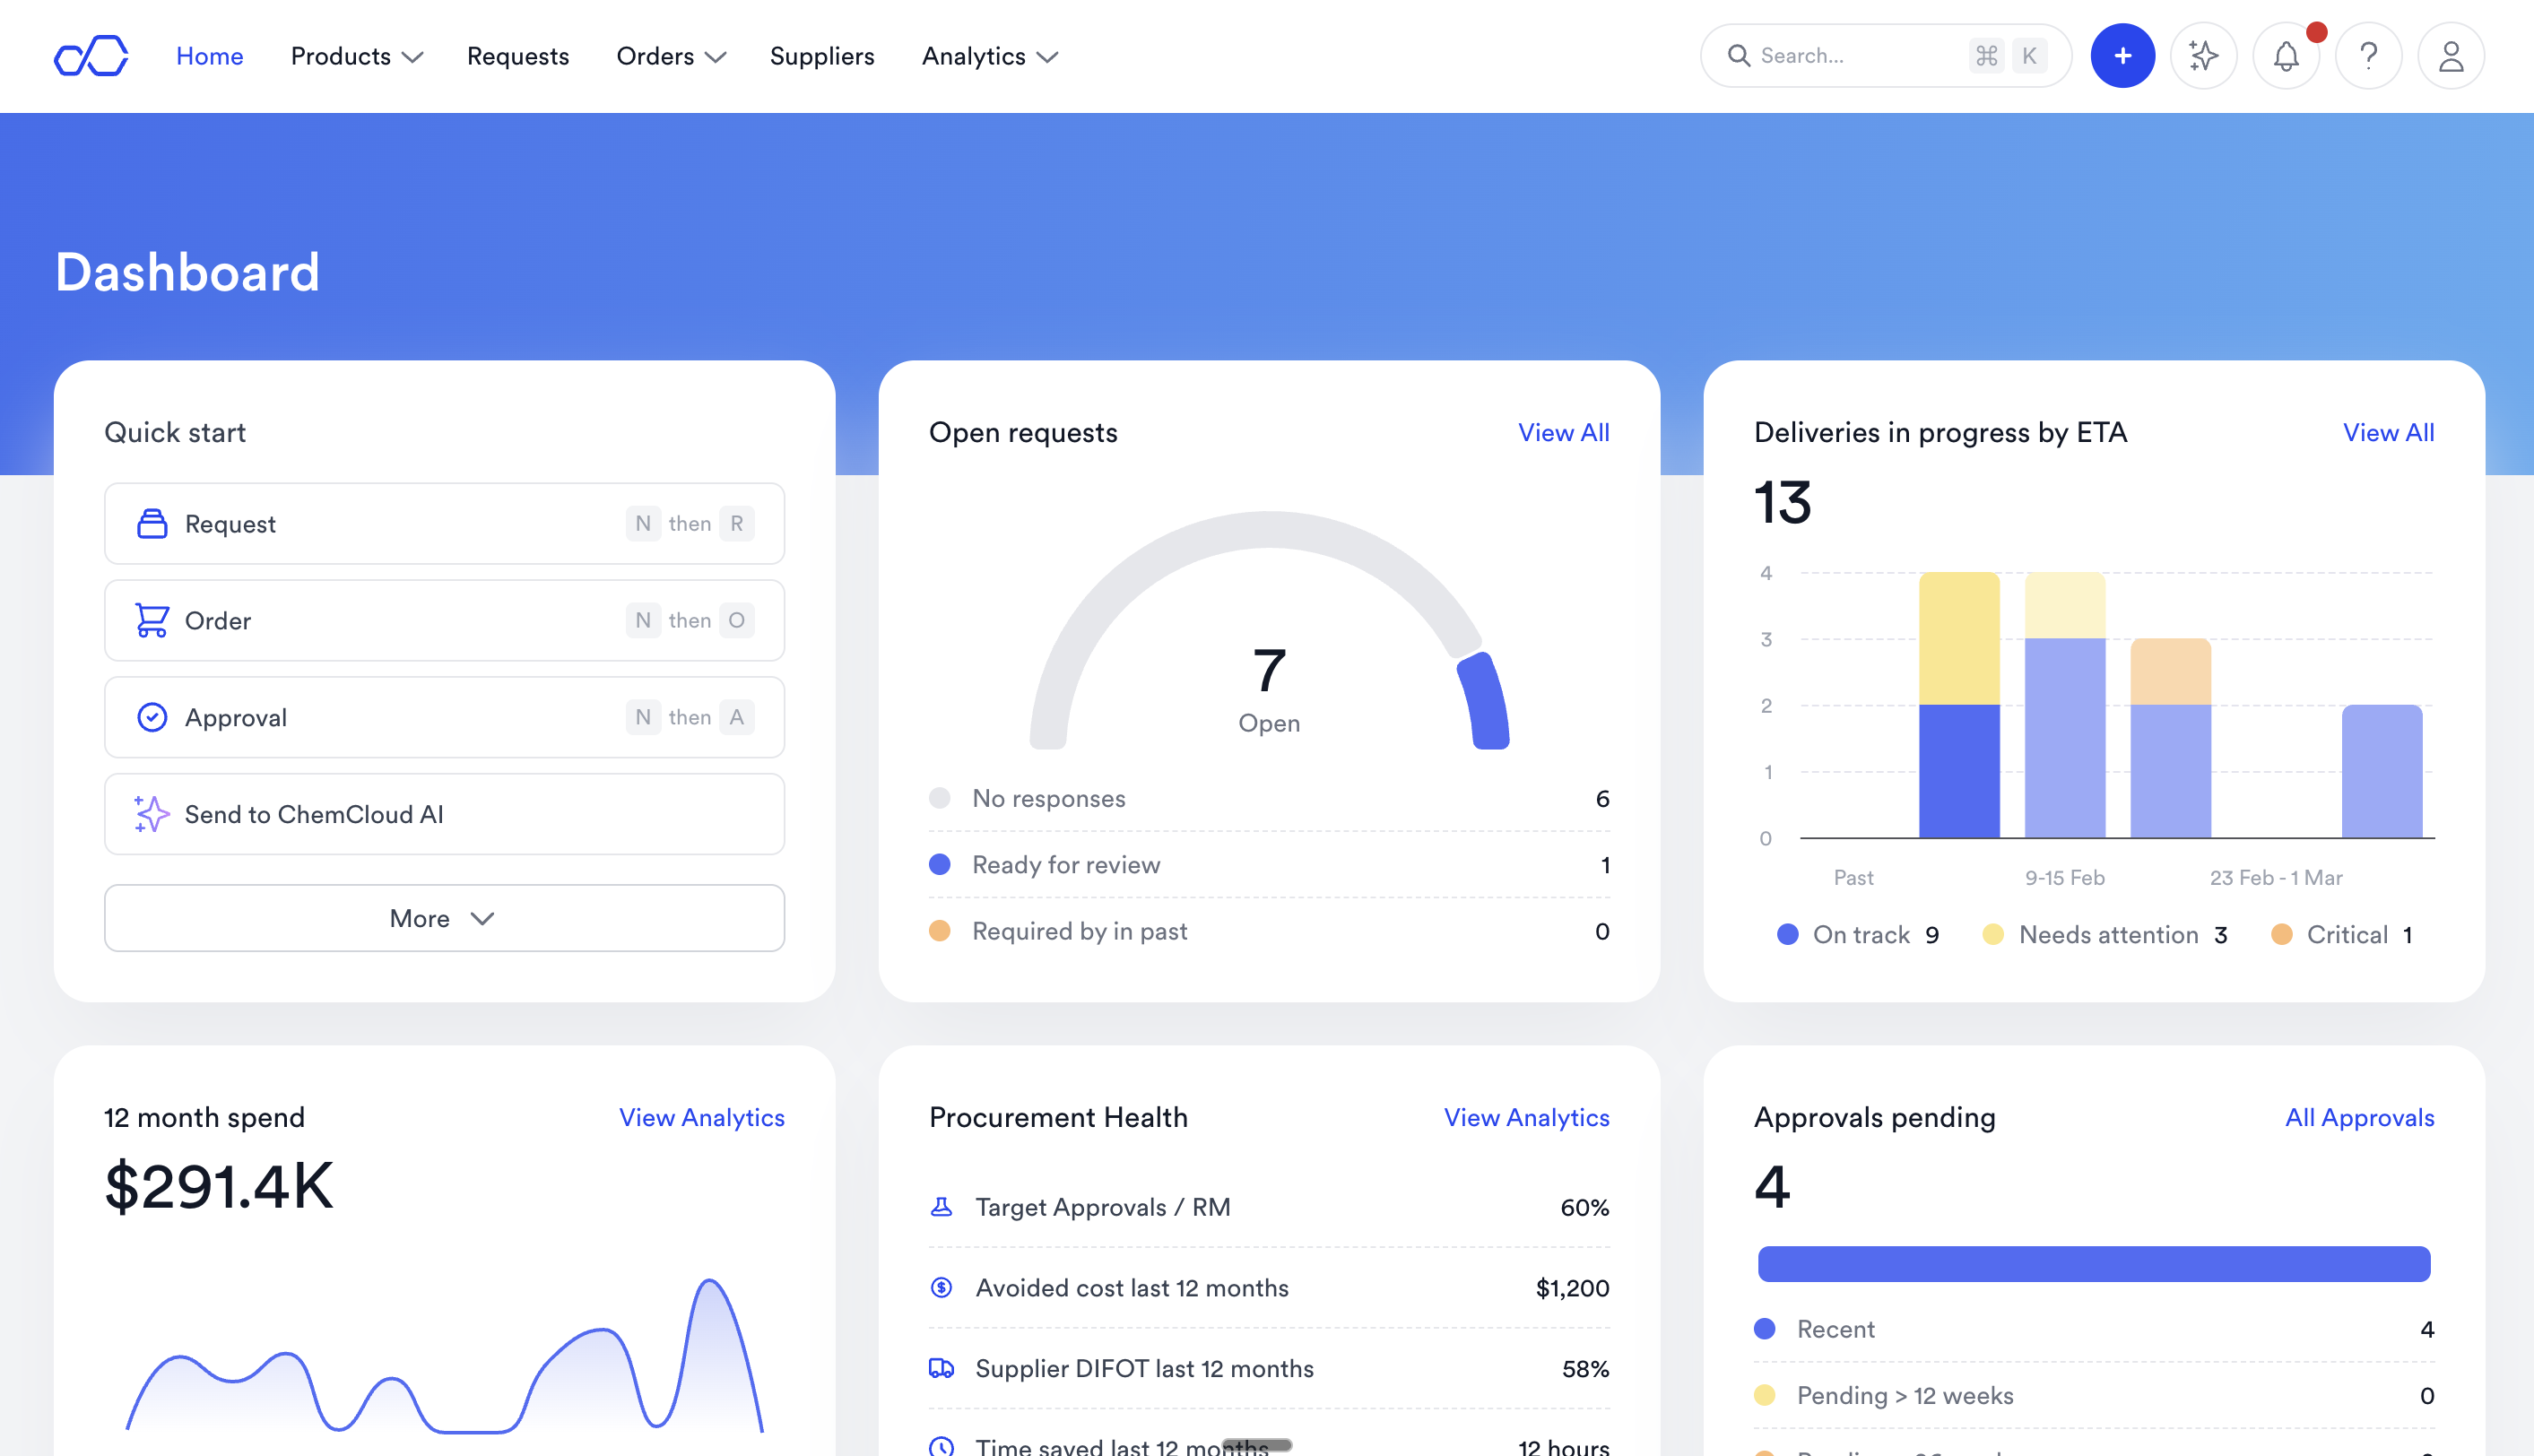Open the user profile icon

2450,56
